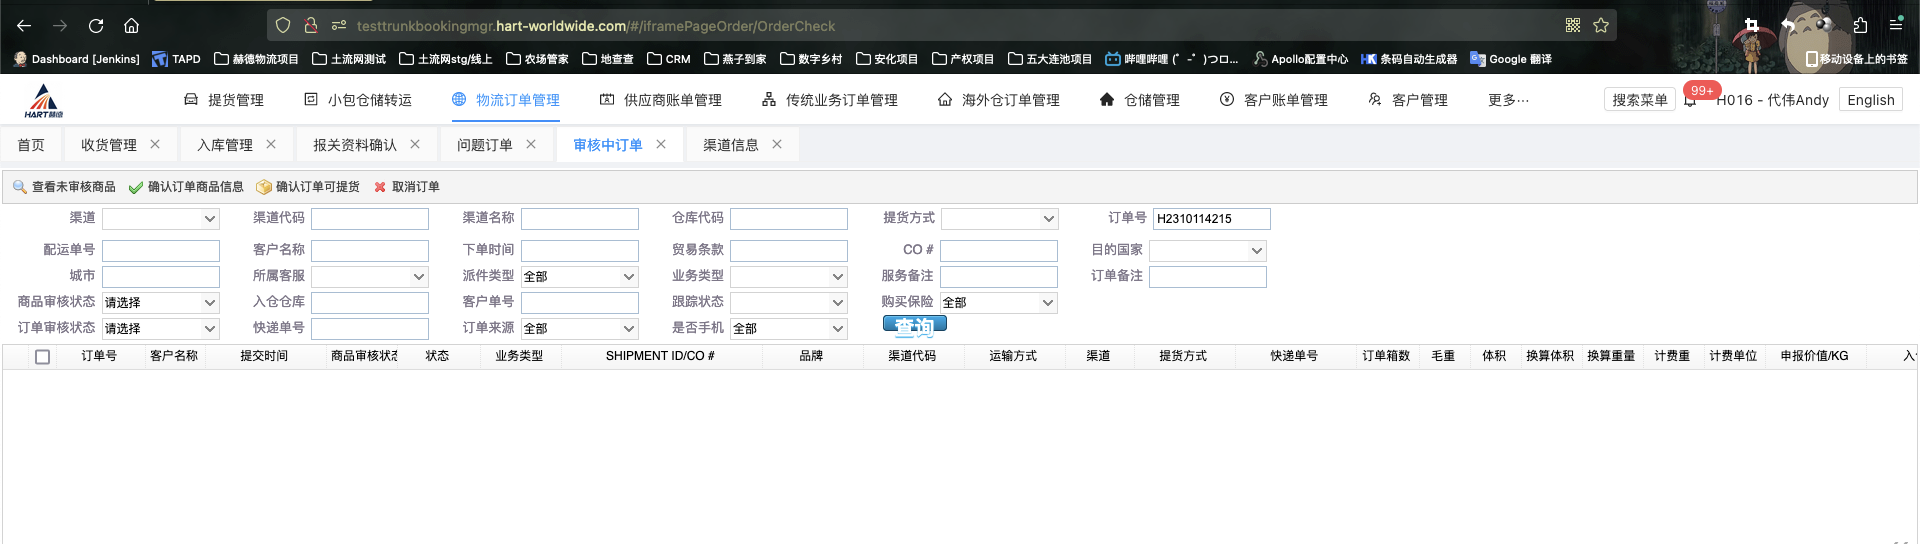1920x544 pixels.
Task: Open the 提货方式 dropdown filter
Action: (999, 219)
